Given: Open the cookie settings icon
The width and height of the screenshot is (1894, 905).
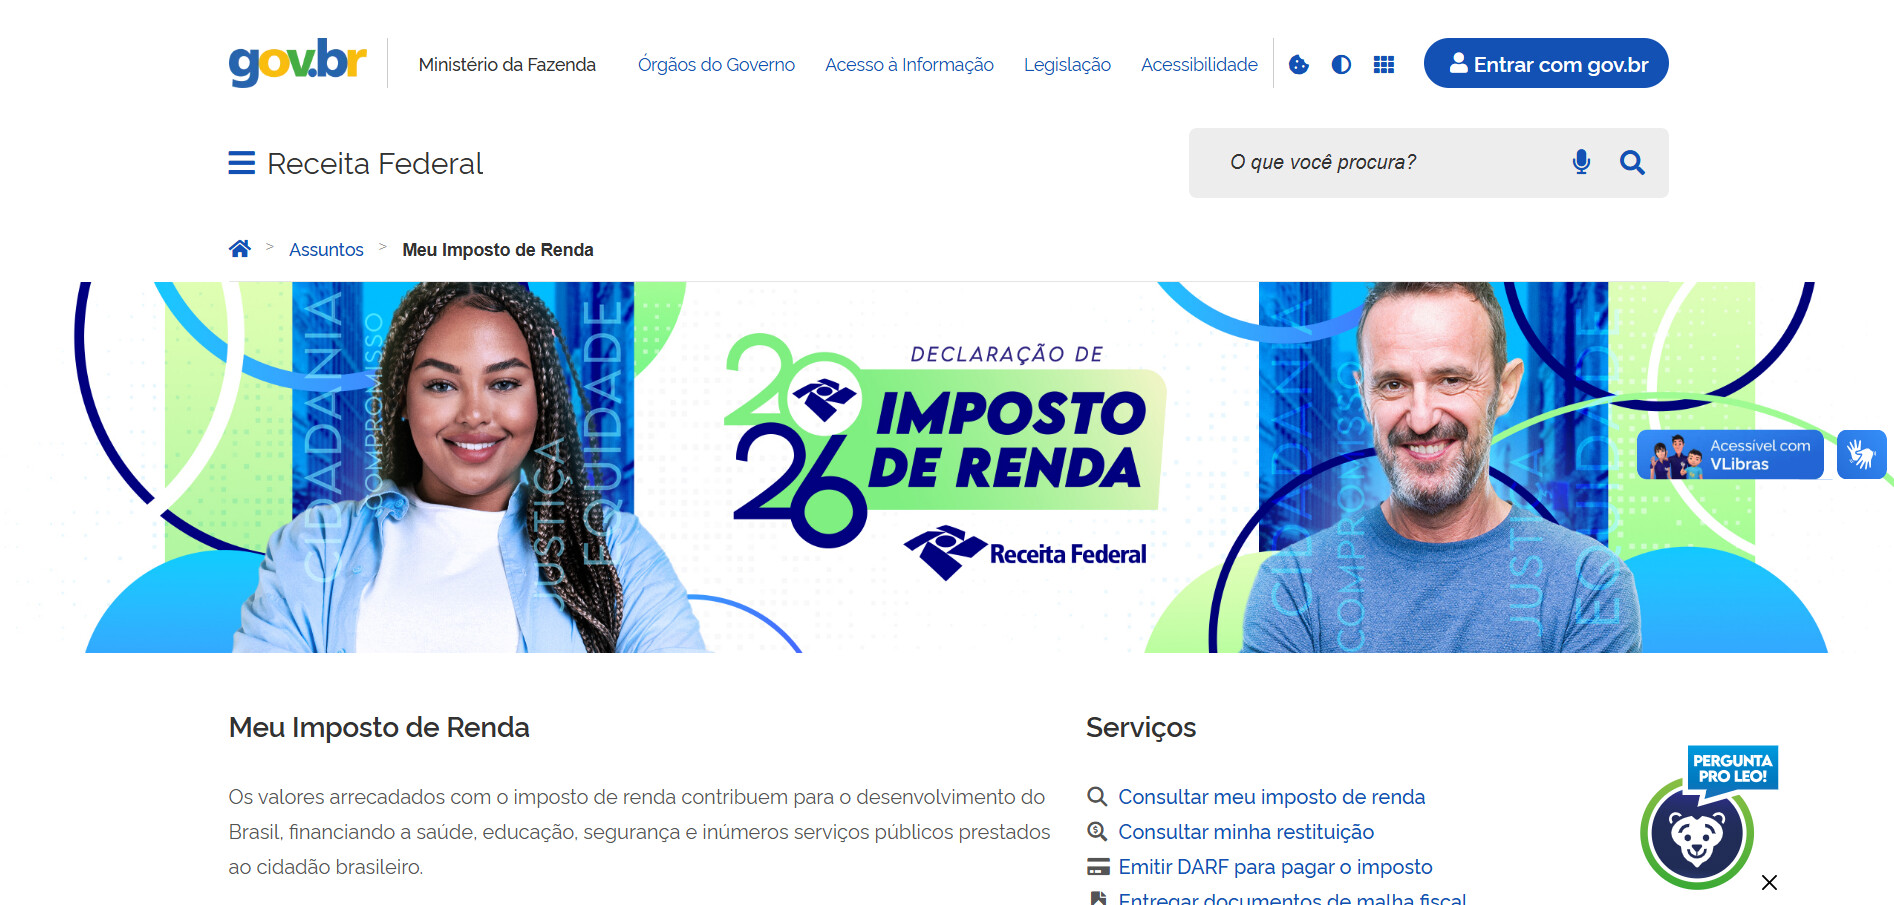Looking at the screenshot, I should (1299, 64).
